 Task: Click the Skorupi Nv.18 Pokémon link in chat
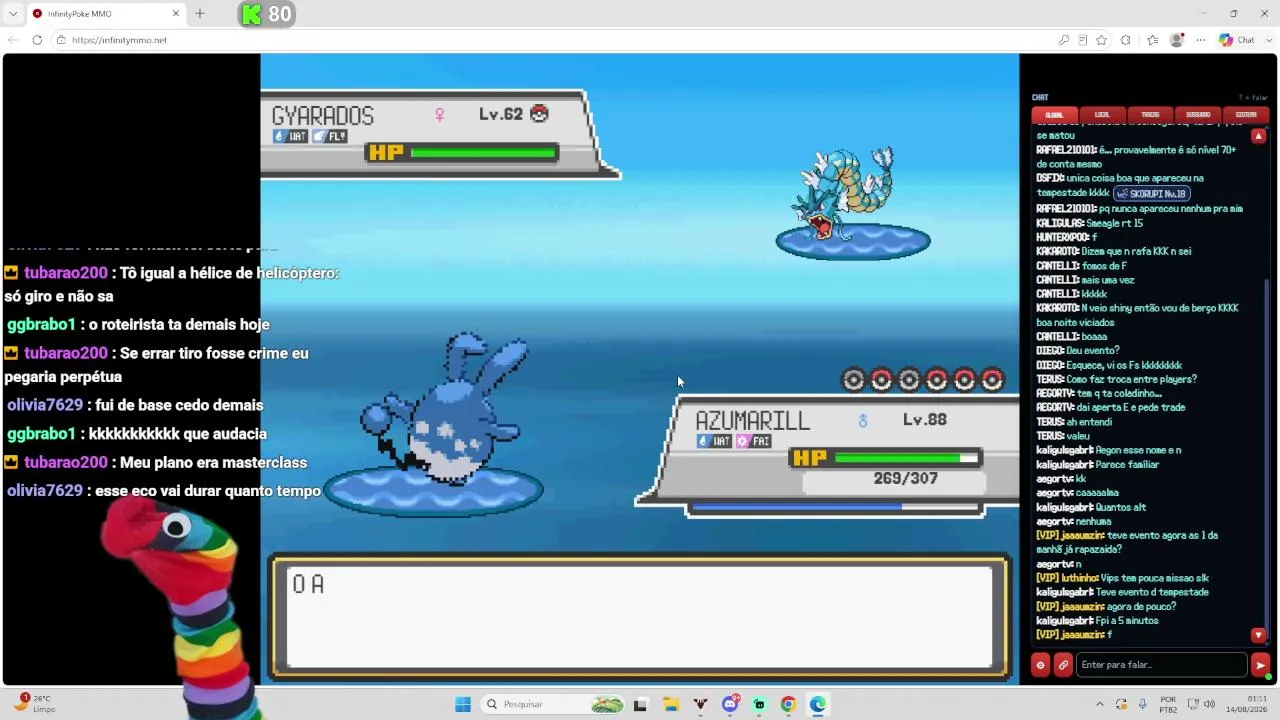tap(1152, 193)
